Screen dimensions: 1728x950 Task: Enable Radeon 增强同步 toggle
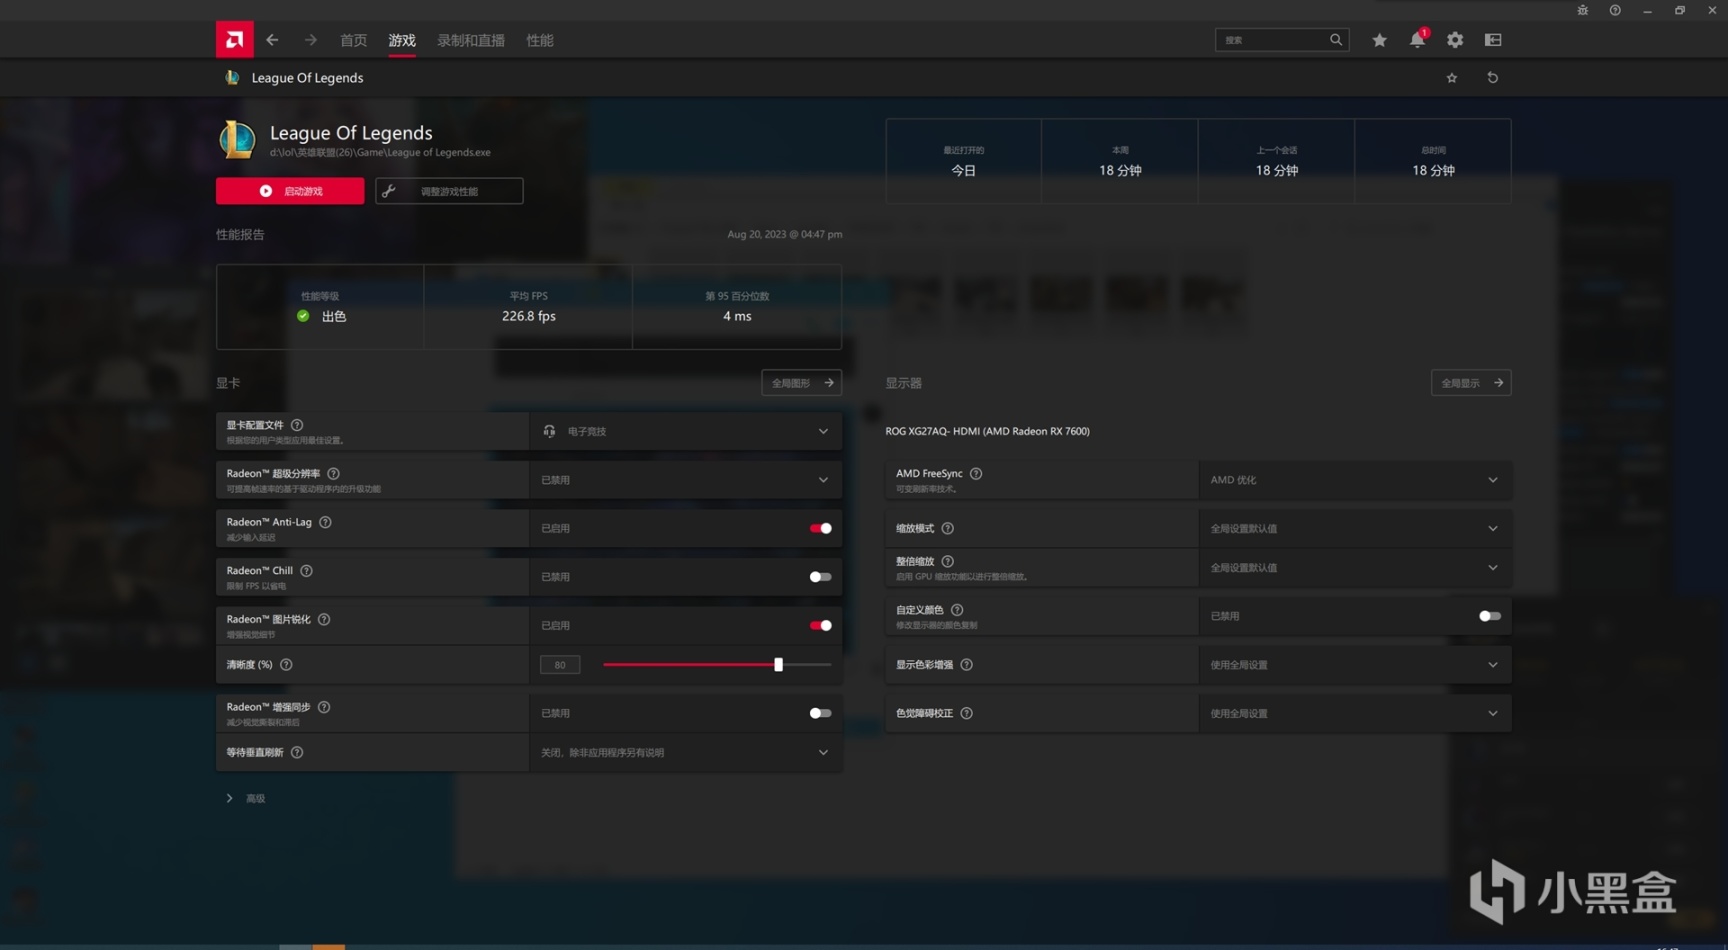coord(820,713)
